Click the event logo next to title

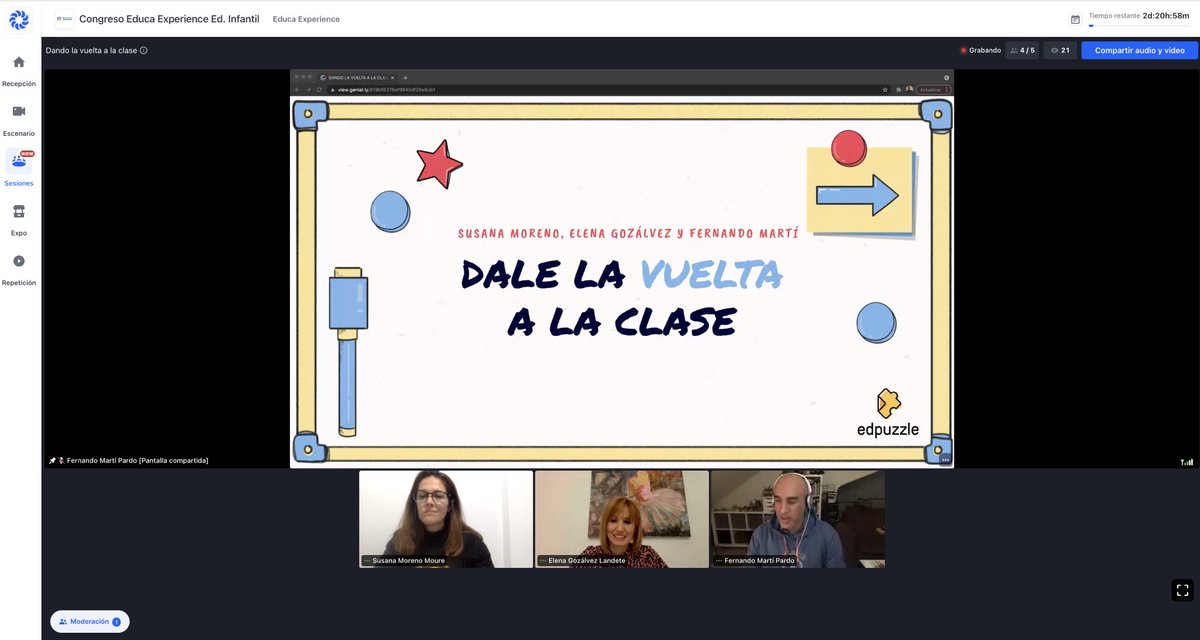(64, 19)
